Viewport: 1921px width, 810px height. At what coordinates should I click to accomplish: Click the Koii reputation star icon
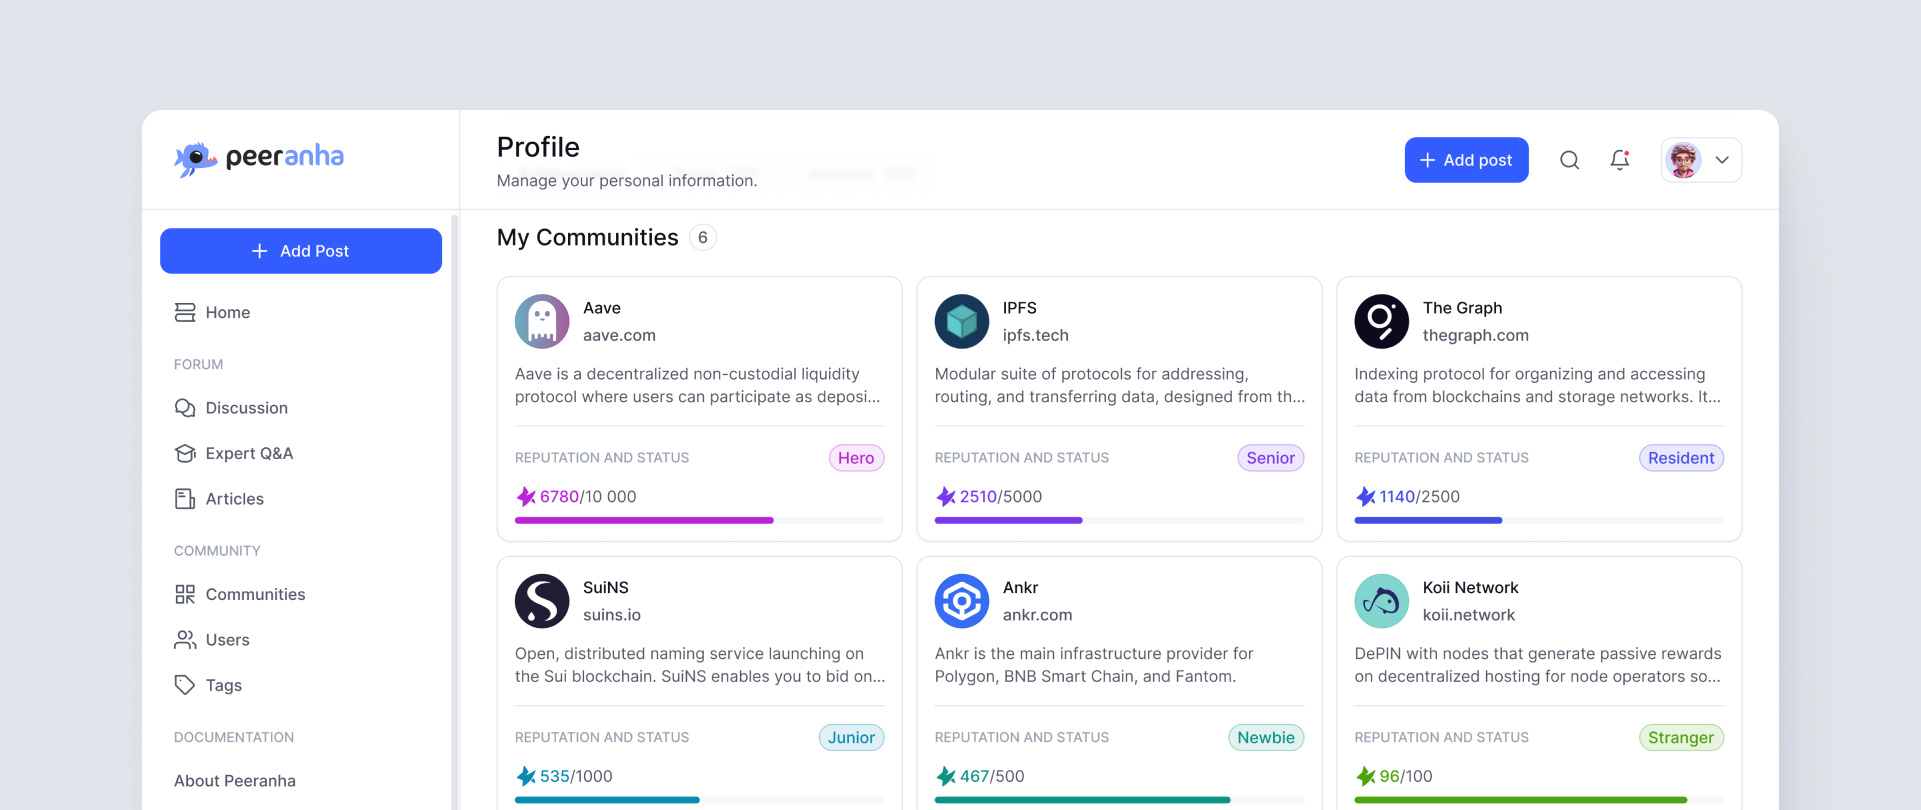[1366, 776]
